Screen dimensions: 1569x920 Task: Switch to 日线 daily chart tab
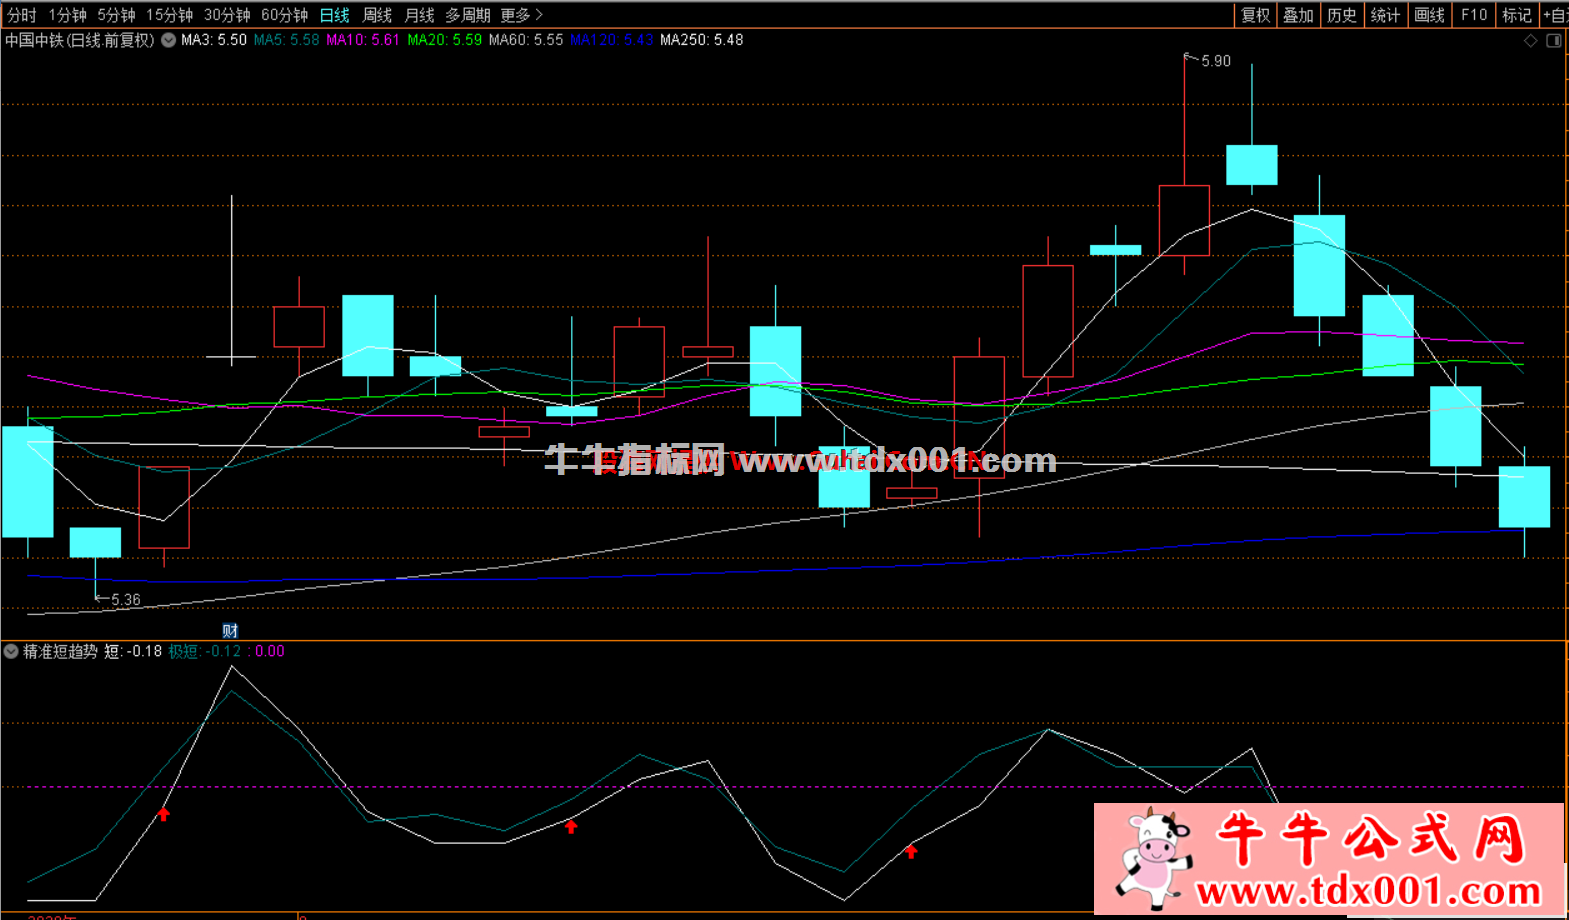click(334, 15)
